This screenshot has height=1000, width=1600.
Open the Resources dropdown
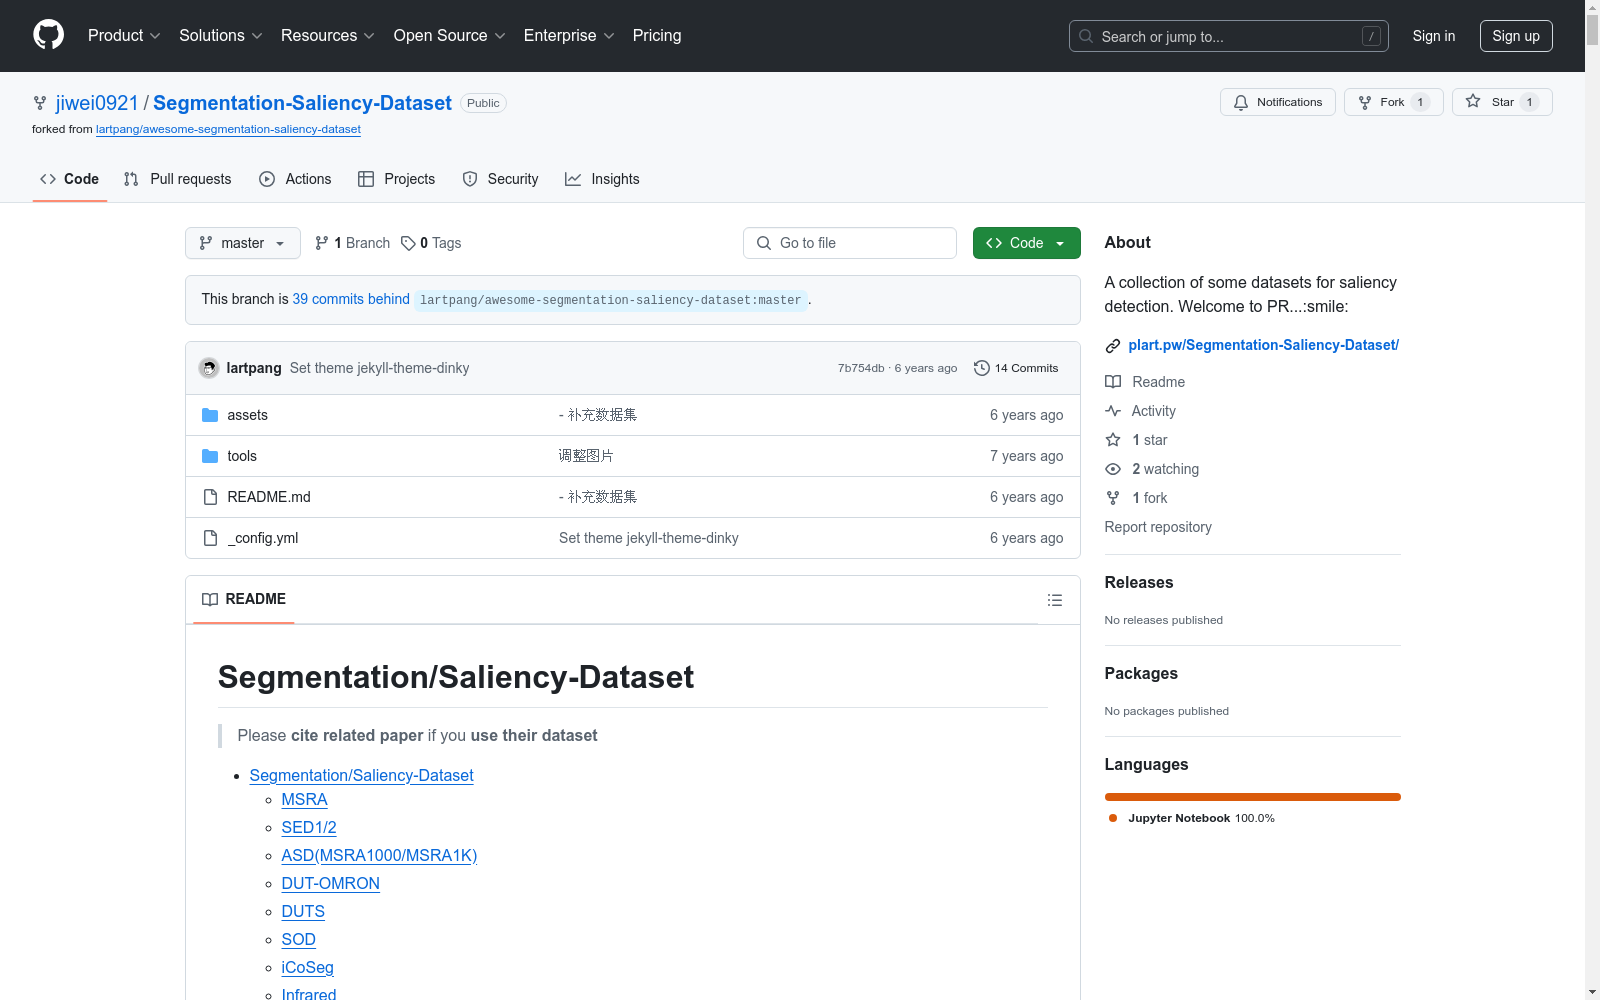[x=328, y=36]
